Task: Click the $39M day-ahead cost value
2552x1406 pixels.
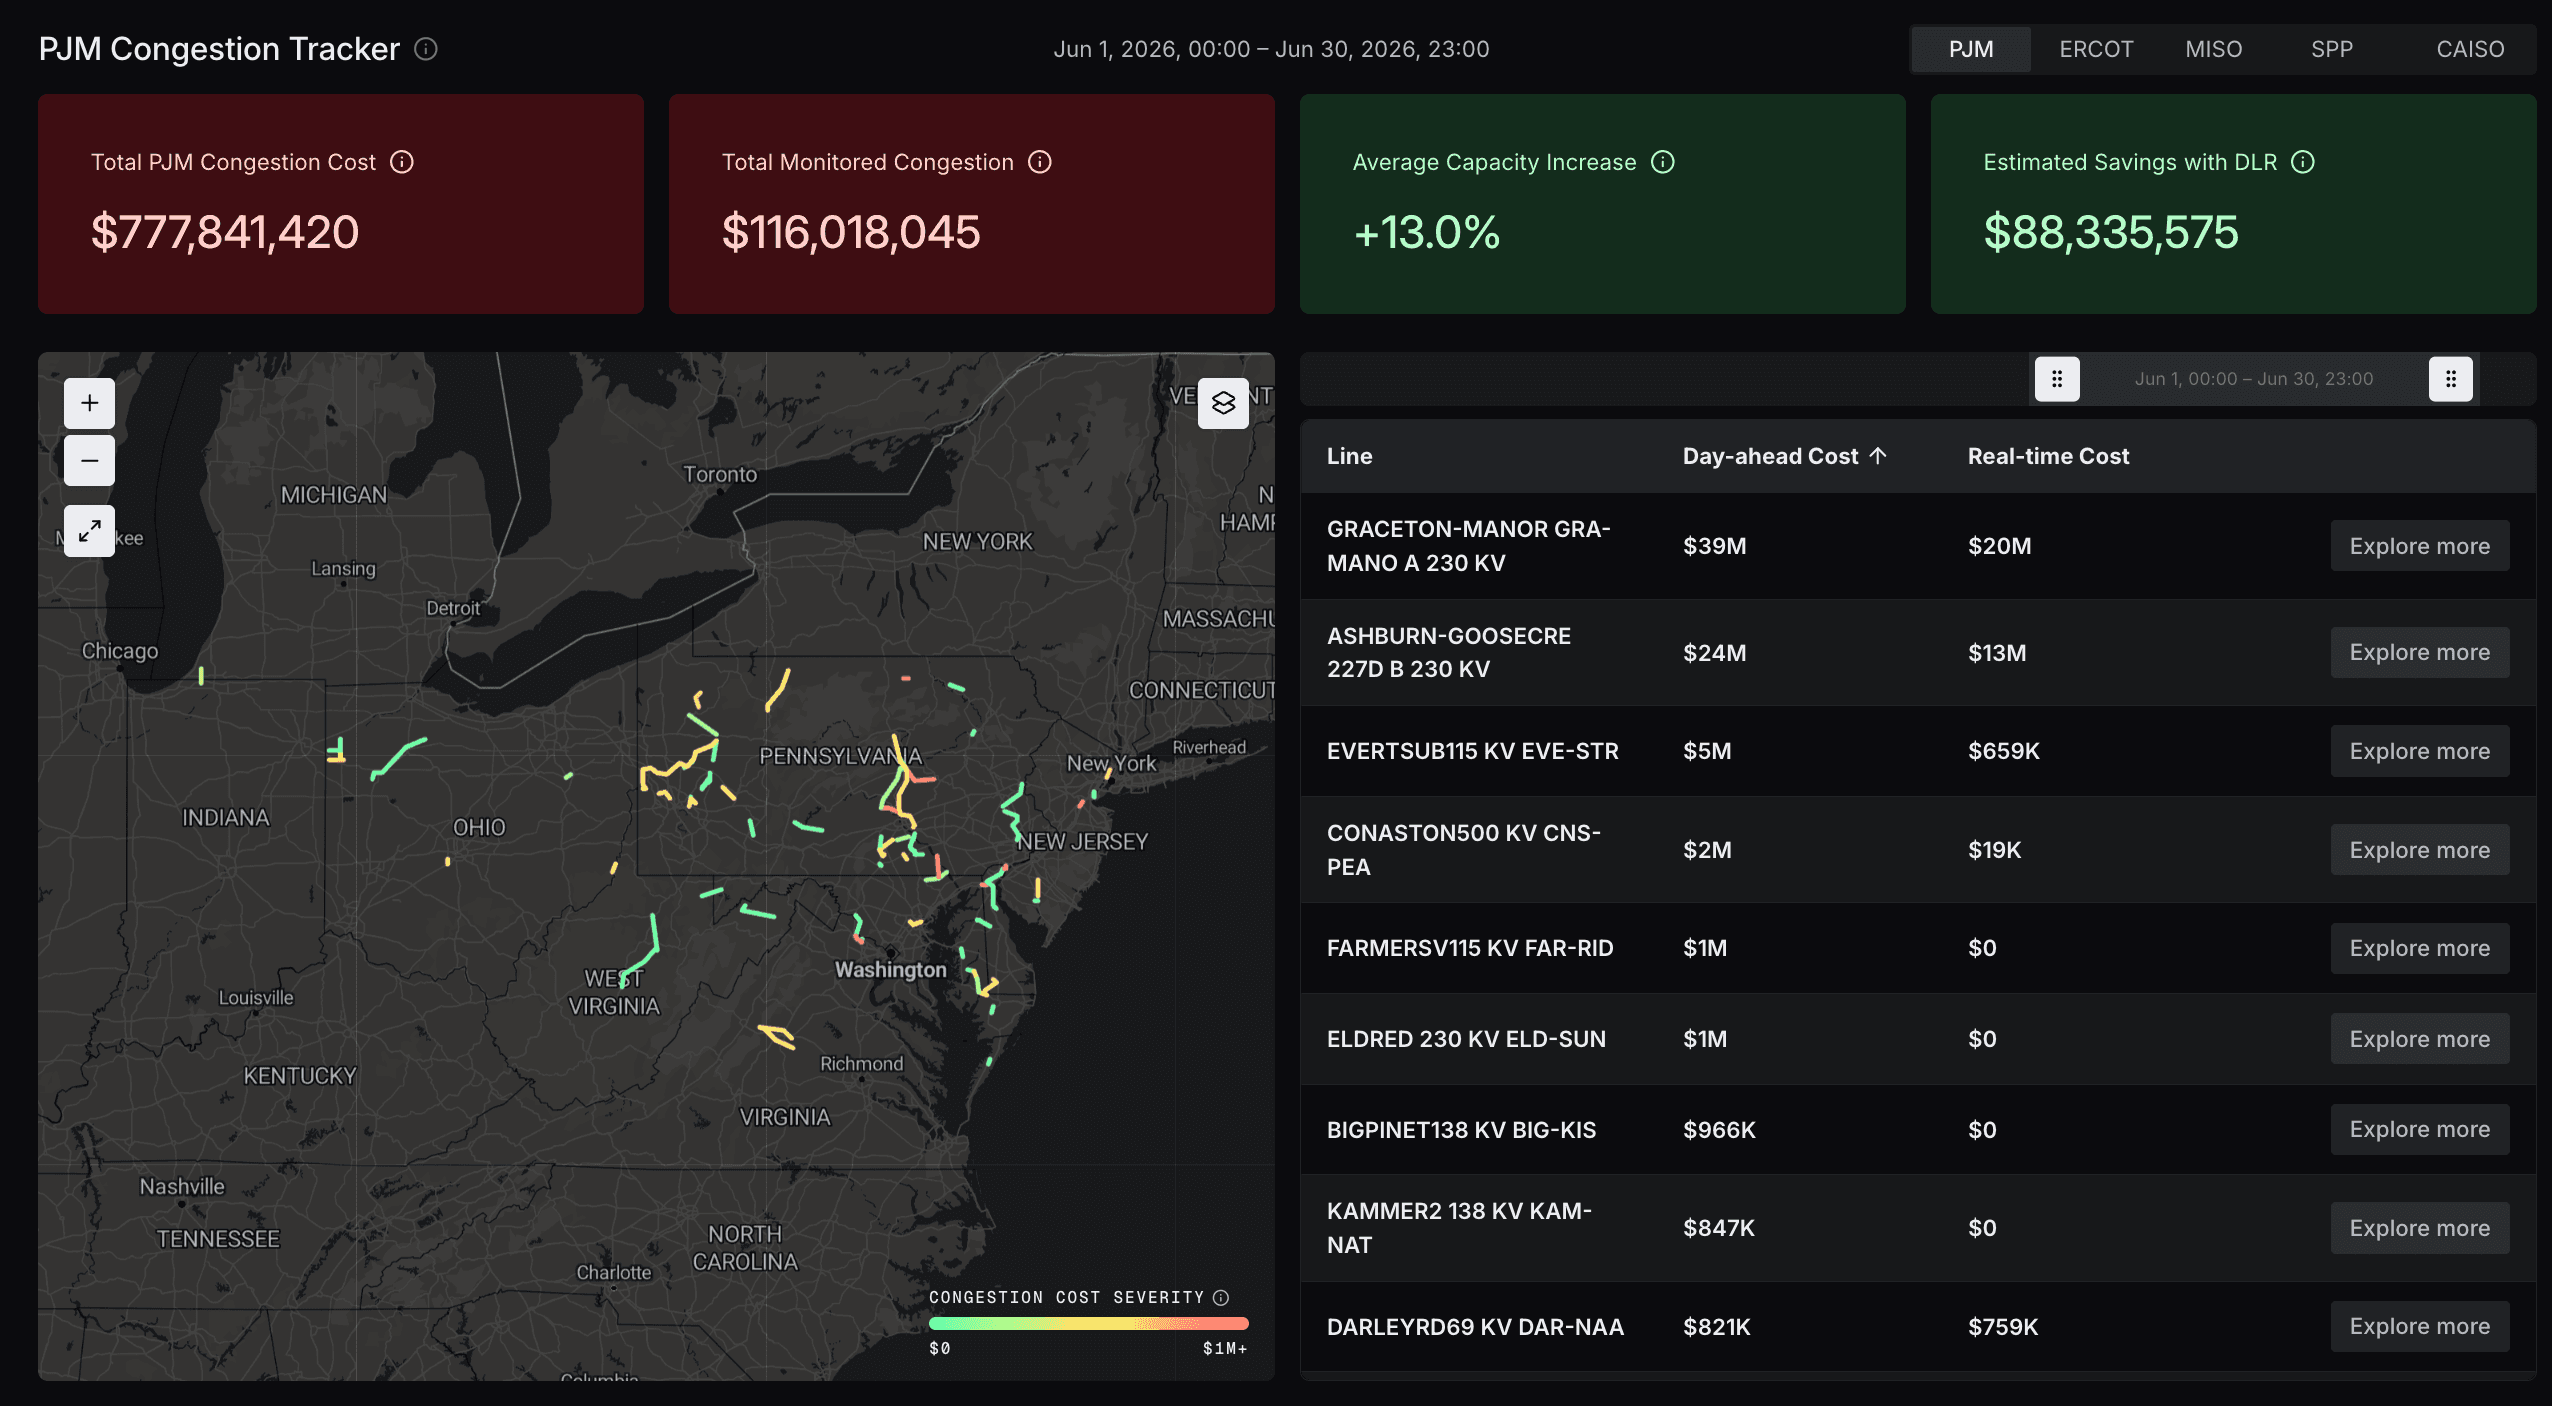Action: coord(1714,546)
